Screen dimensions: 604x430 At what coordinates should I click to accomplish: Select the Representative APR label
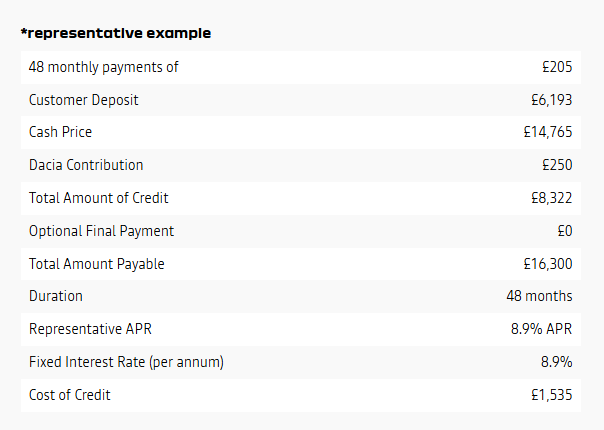pyautogui.click(x=90, y=329)
